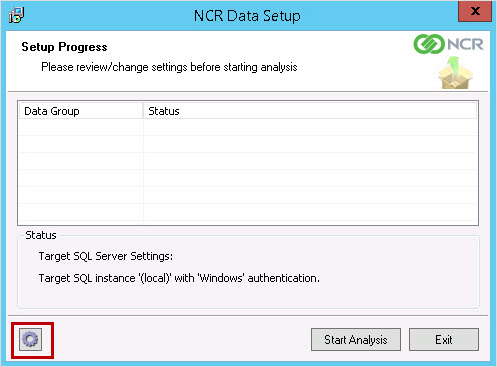Click the Start Analysis button
This screenshot has height=367, width=497.
[x=356, y=340]
